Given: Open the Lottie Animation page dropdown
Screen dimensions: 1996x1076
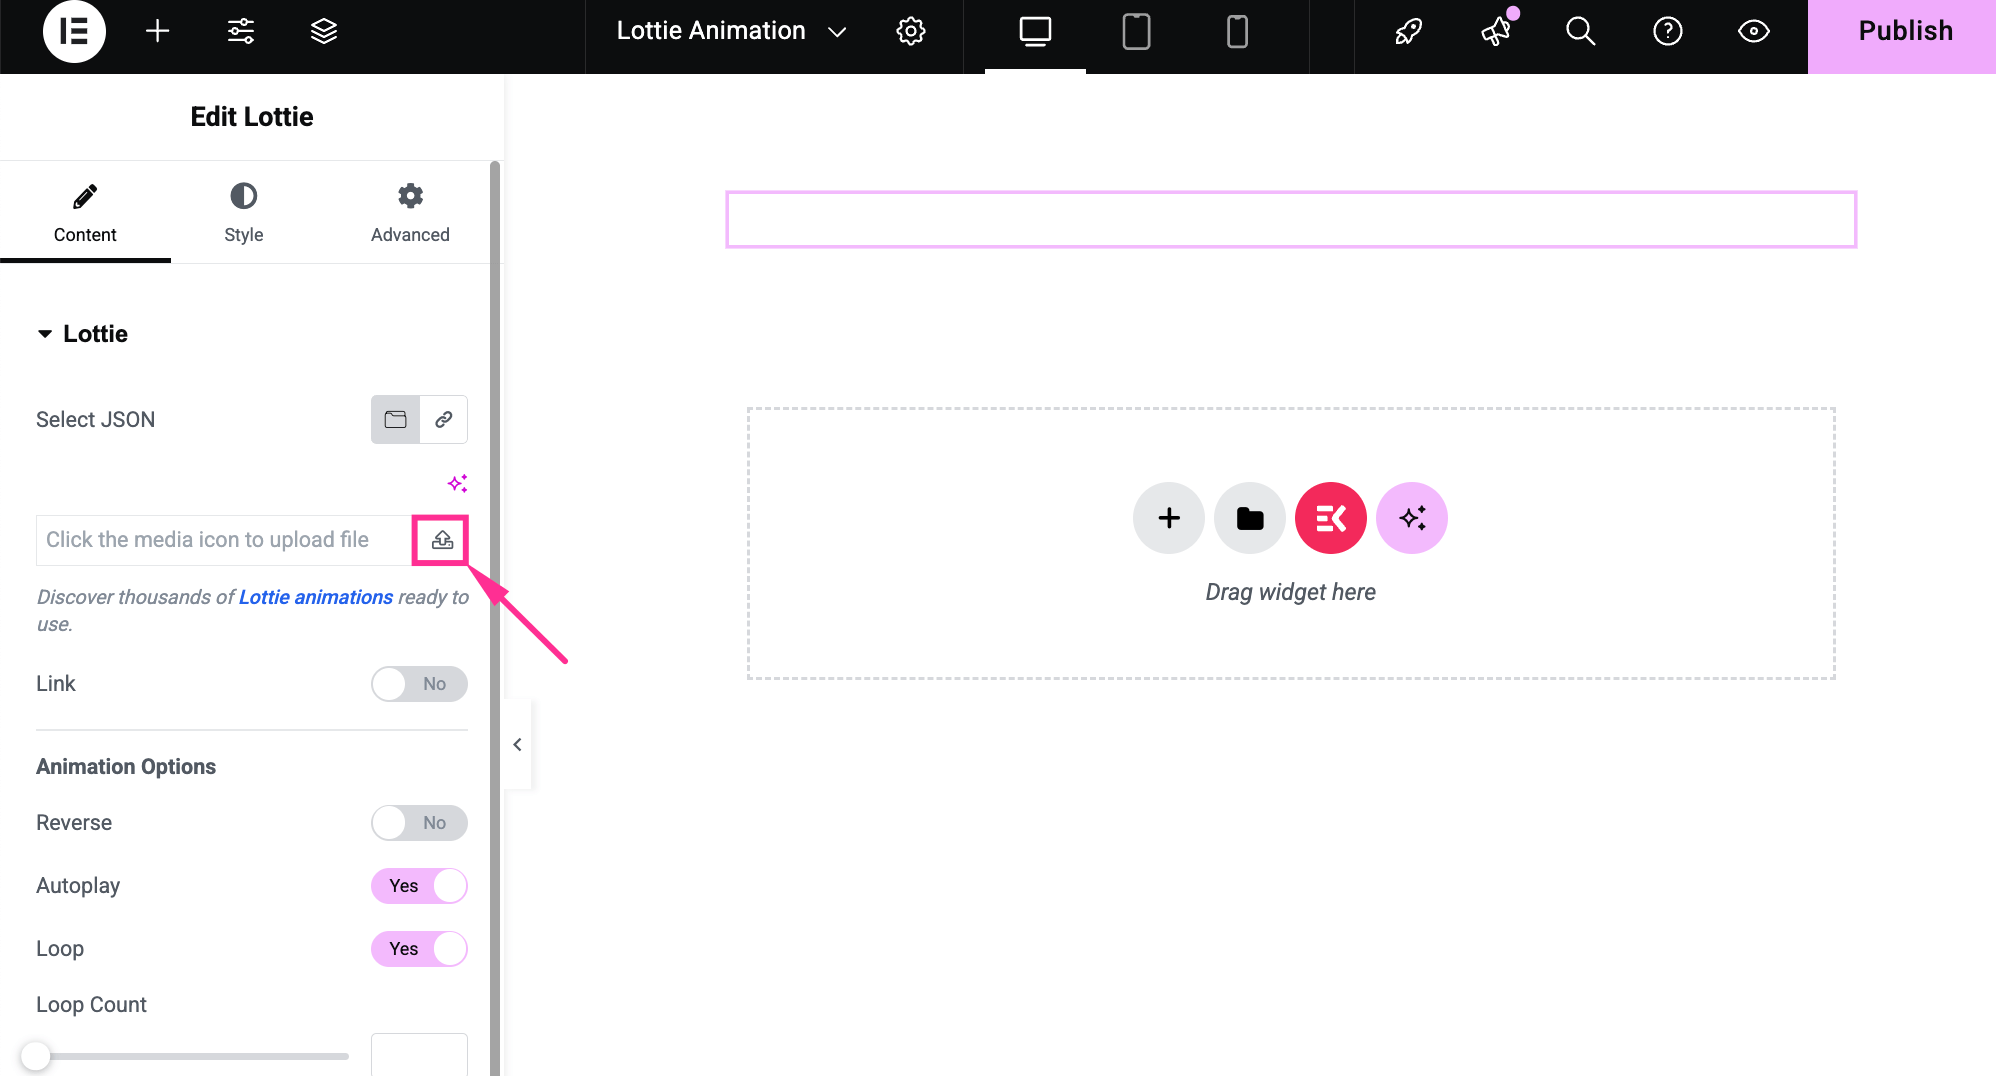Looking at the screenshot, I should tap(836, 31).
